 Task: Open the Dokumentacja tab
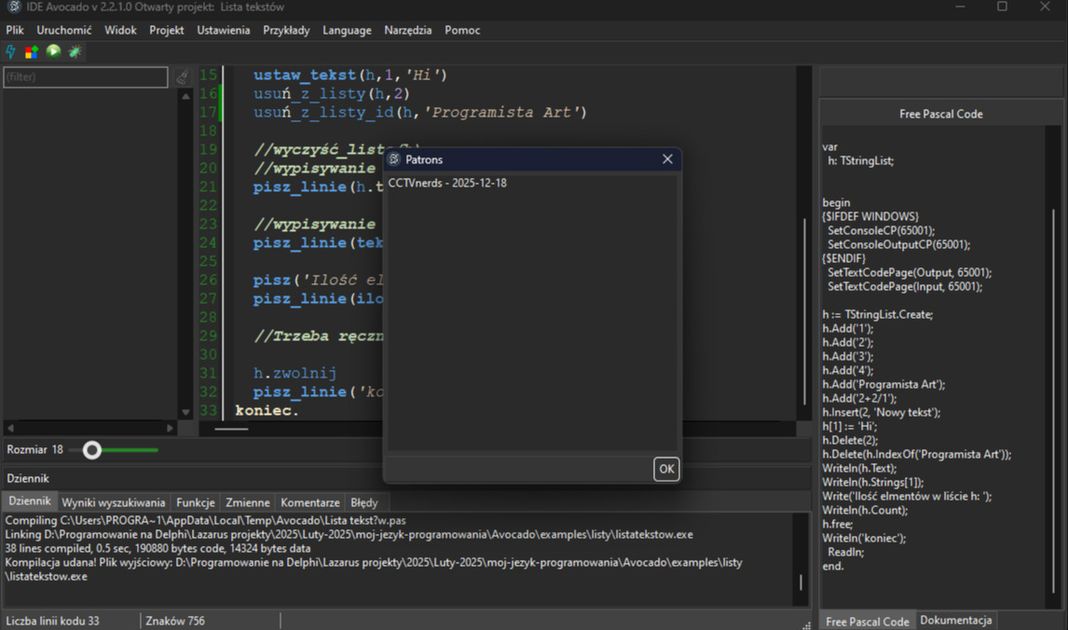(x=956, y=621)
